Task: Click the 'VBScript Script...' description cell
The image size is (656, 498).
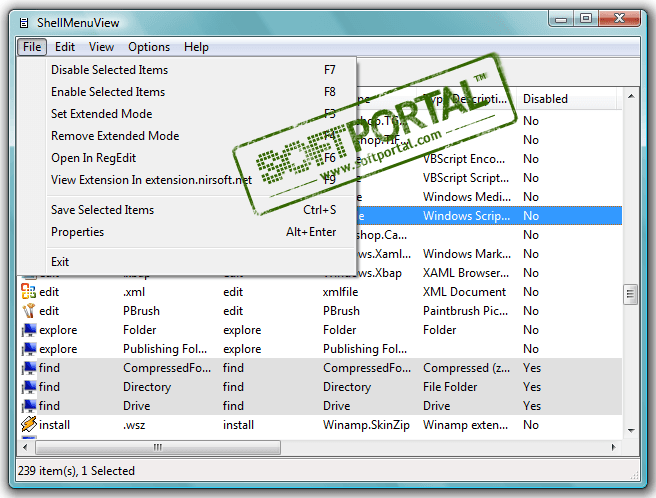Action: coord(466,178)
